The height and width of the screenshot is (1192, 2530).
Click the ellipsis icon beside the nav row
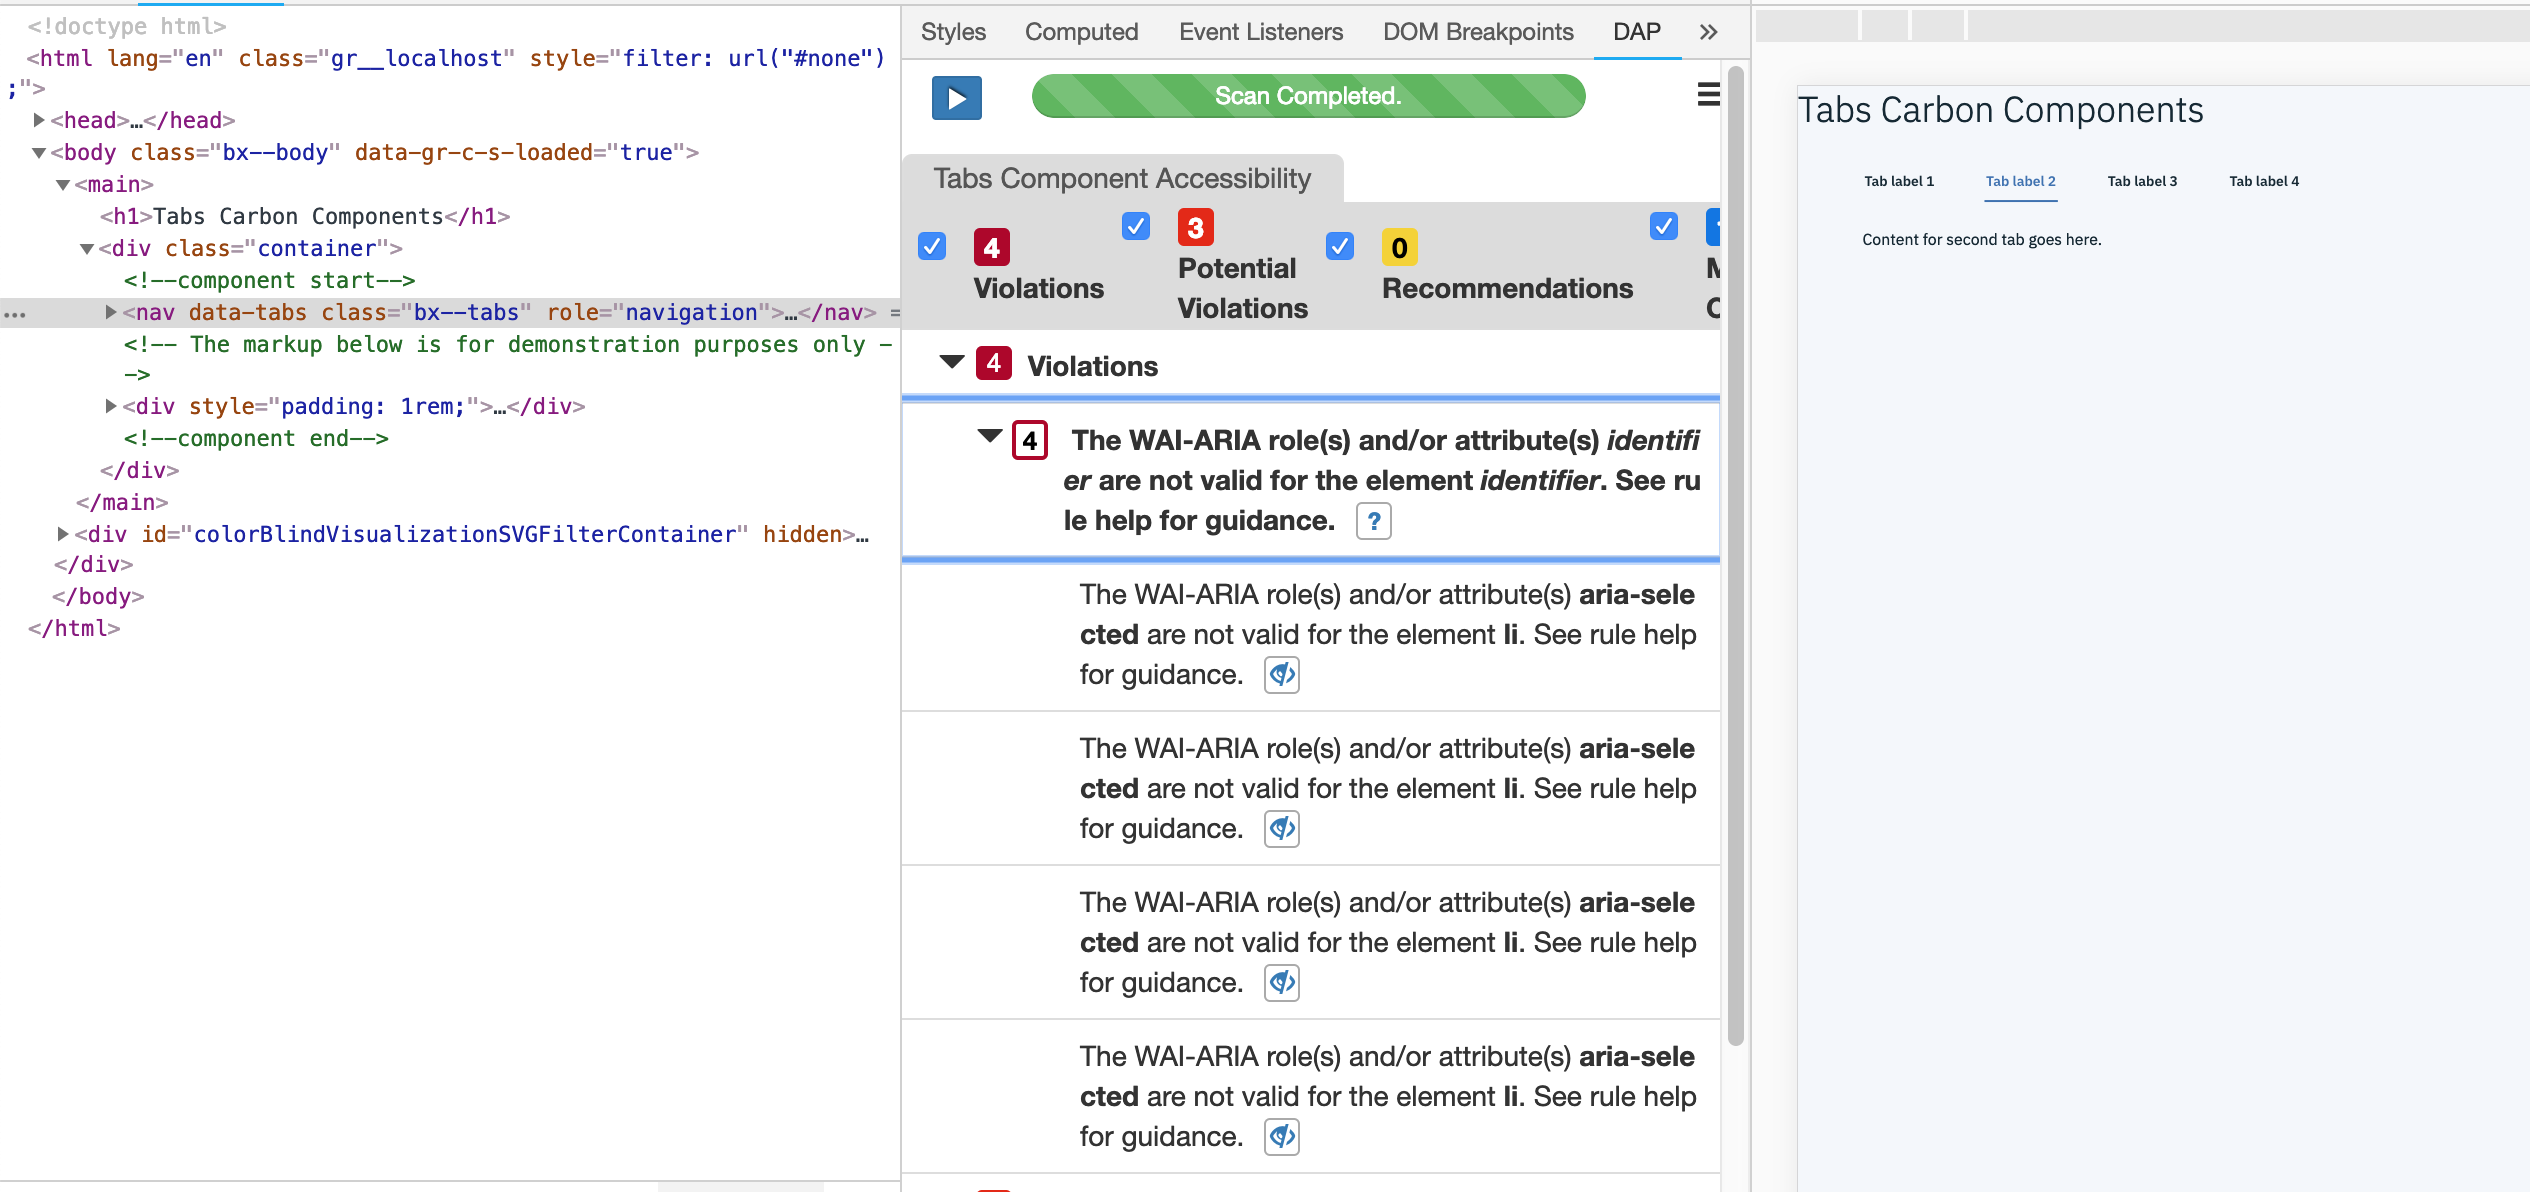[x=14, y=314]
